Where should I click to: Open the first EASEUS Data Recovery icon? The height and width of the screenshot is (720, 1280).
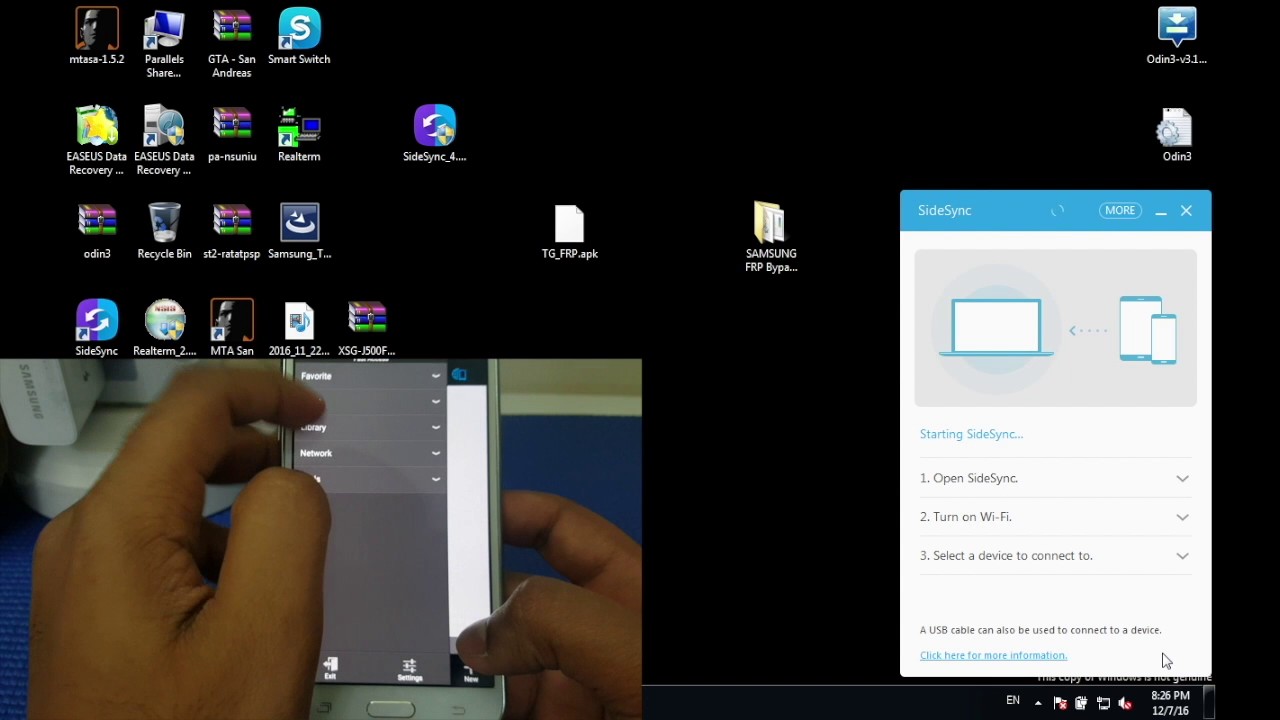[x=97, y=140]
